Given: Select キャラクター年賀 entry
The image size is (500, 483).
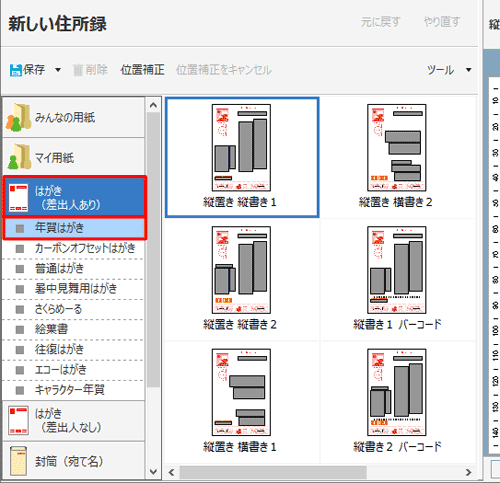Looking at the screenshot, I should 73,390.
